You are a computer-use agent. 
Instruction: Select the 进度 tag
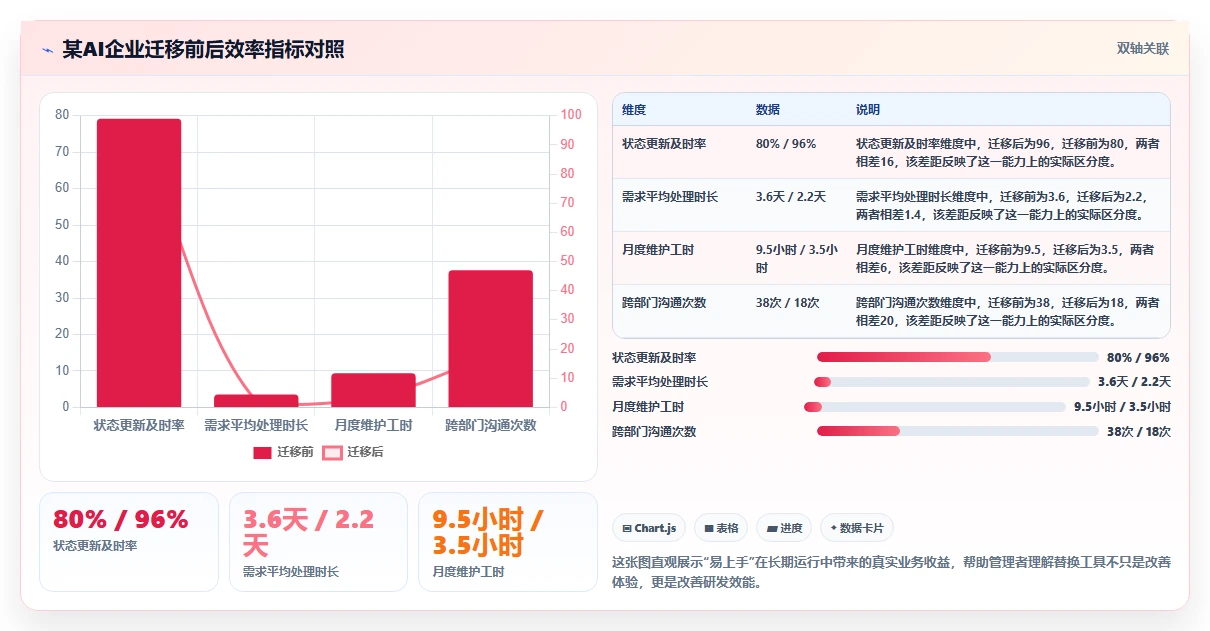coord(784,528)
